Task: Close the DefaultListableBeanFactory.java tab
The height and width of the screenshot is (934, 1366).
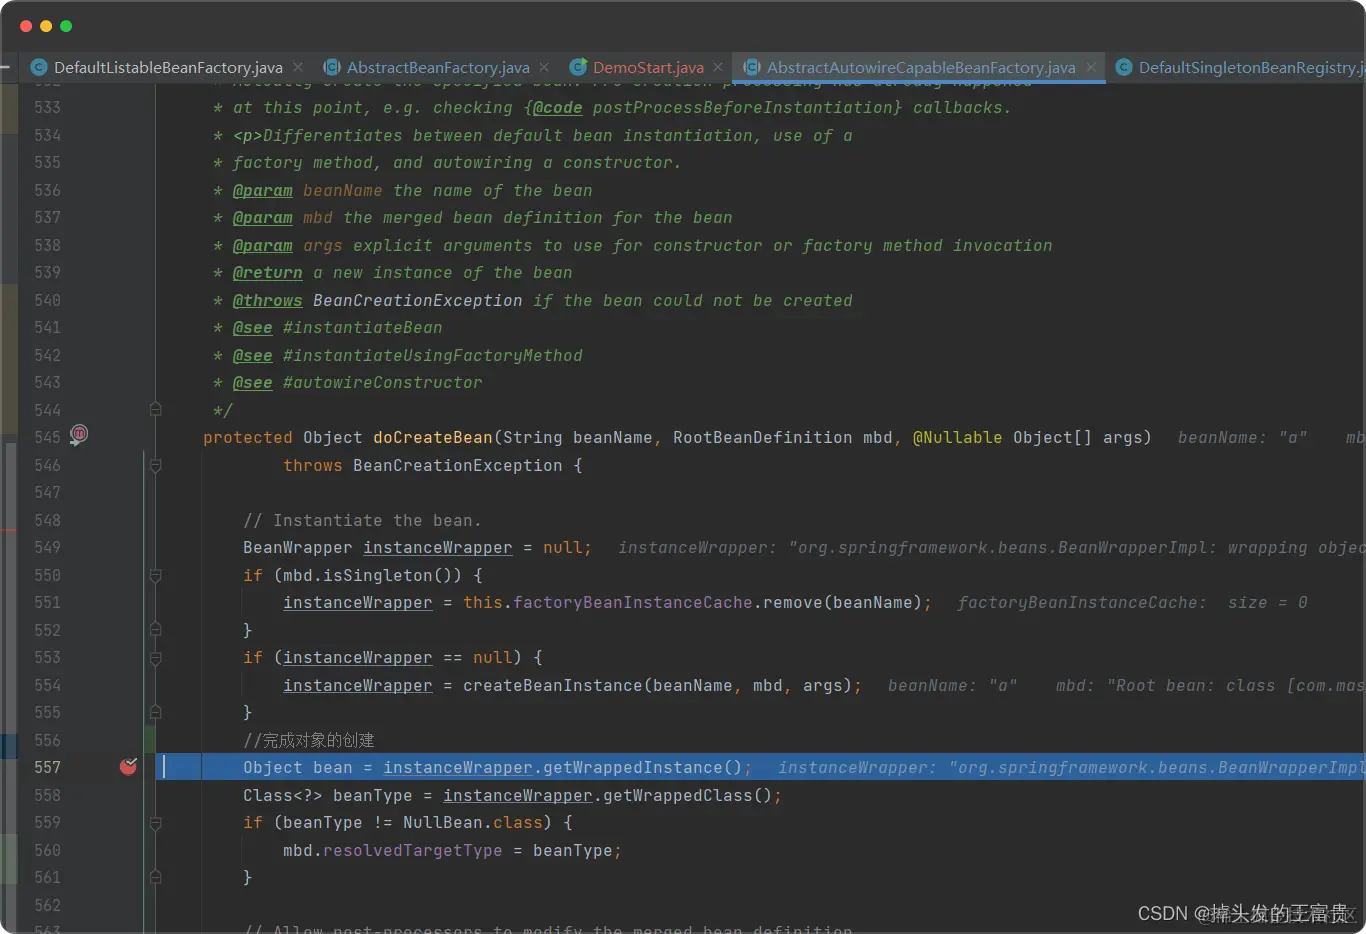Action: (298, 67)
